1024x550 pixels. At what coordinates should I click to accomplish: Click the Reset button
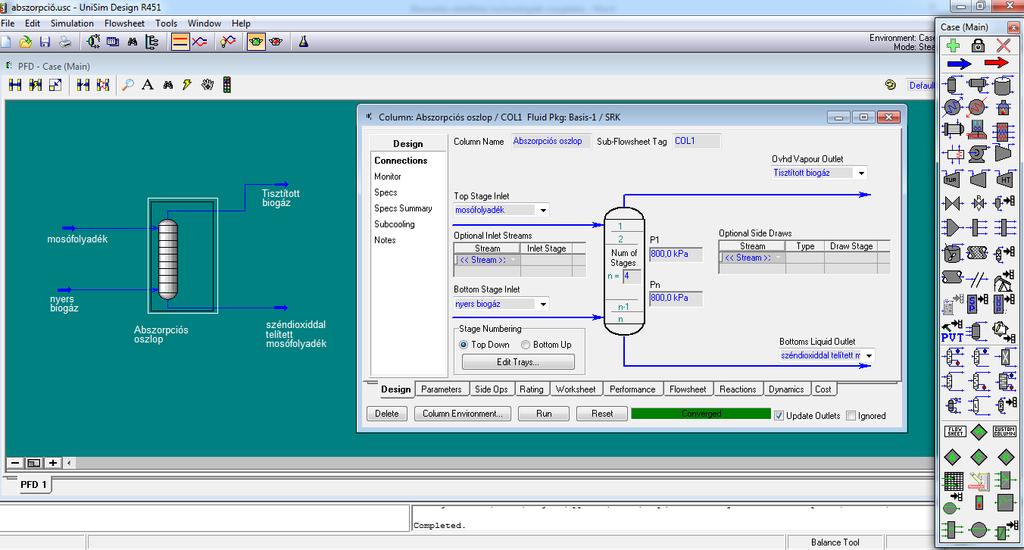click(x=601, y=414)
